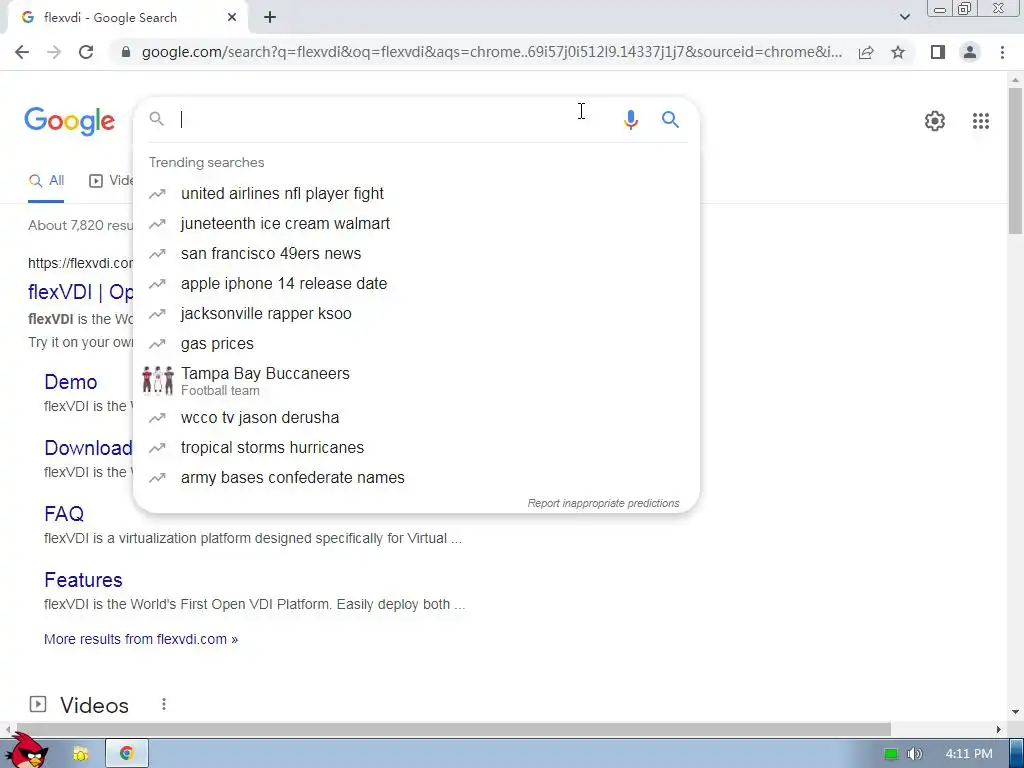Viewport: 1024px width, 768px height.
Task: Switch to the All results tab
Action: 46,181
